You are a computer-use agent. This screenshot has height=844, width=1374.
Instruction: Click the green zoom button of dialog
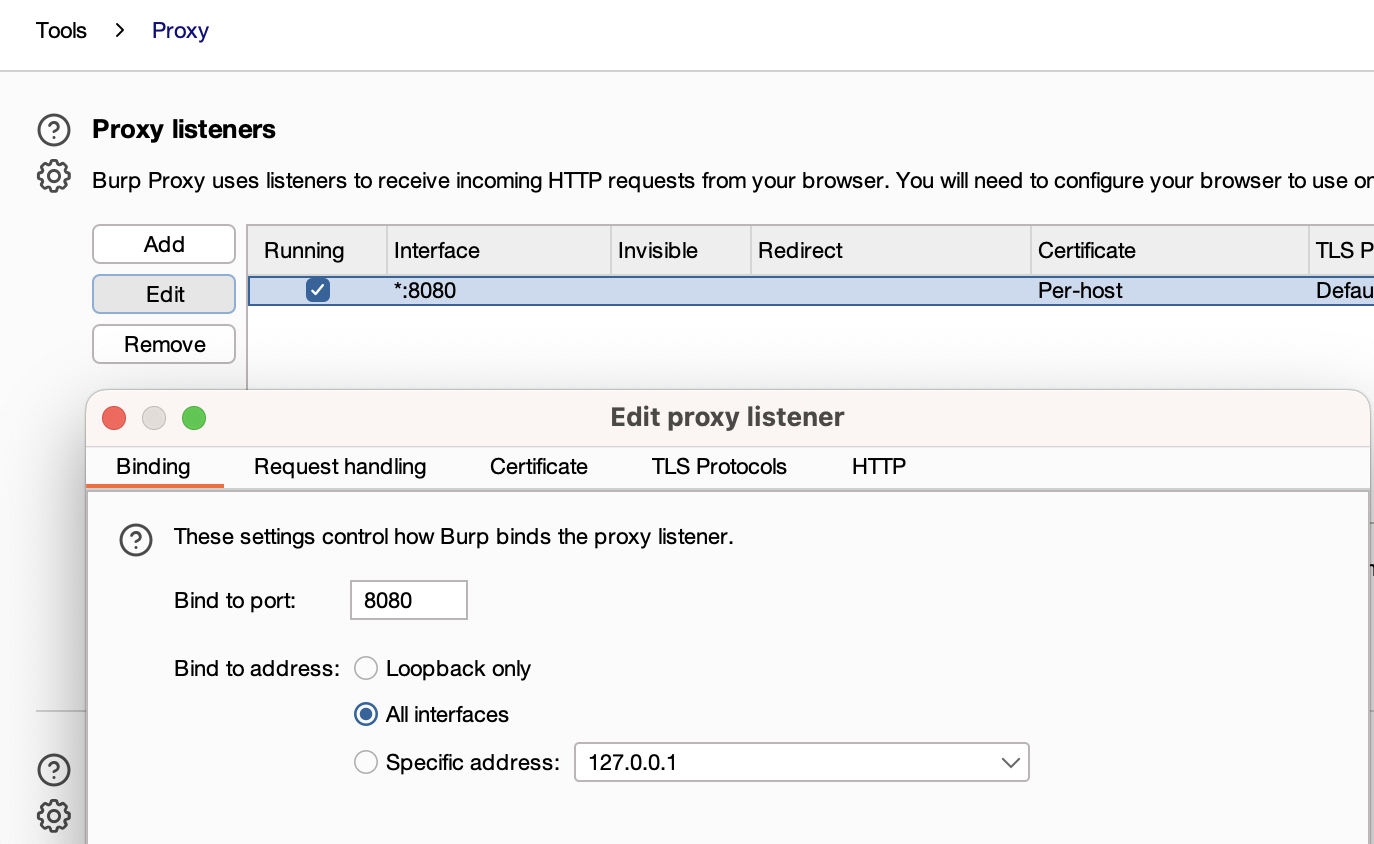[194, 418]
